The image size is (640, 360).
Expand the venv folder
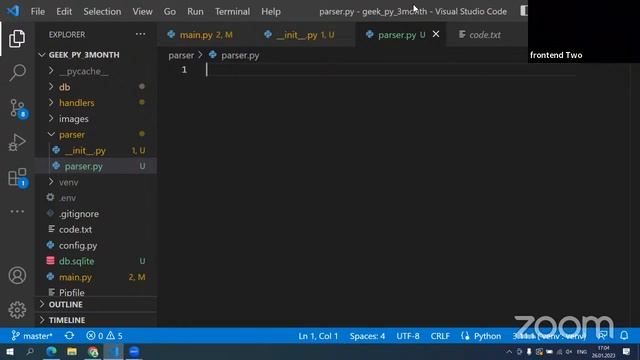(68, 182)
